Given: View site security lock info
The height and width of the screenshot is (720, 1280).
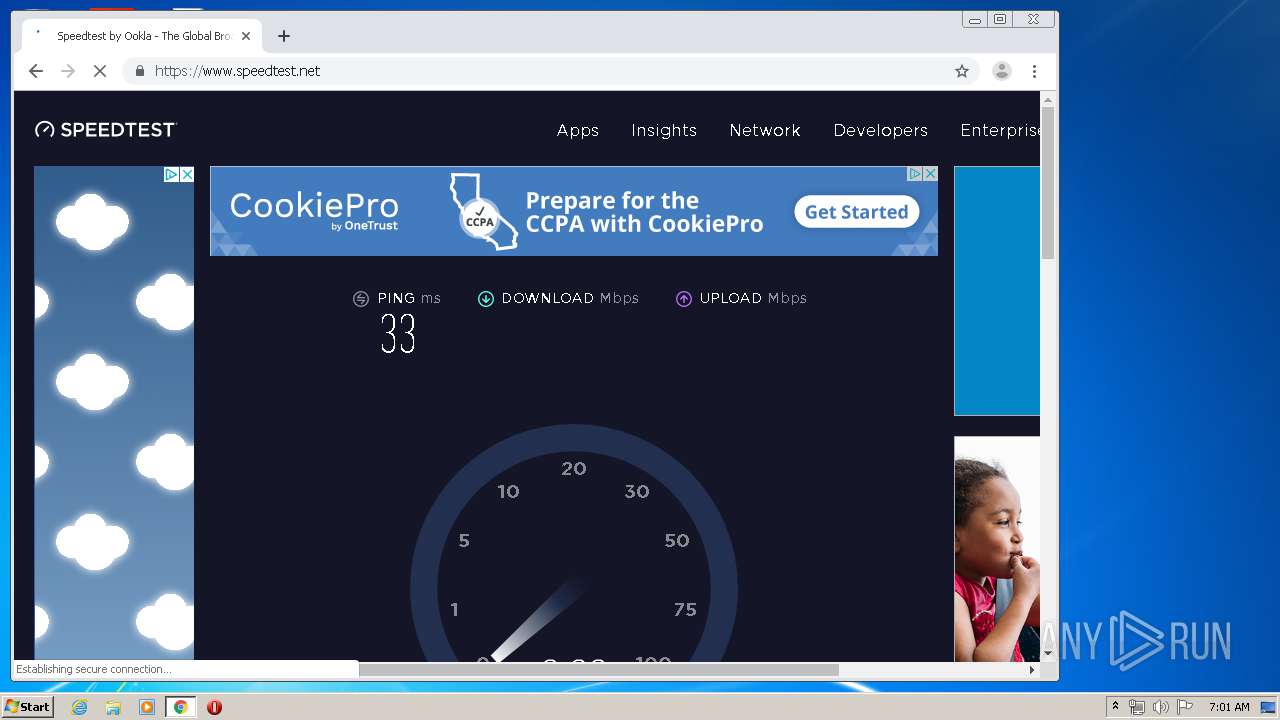Looking at the screenshot, I should (140, 71).
